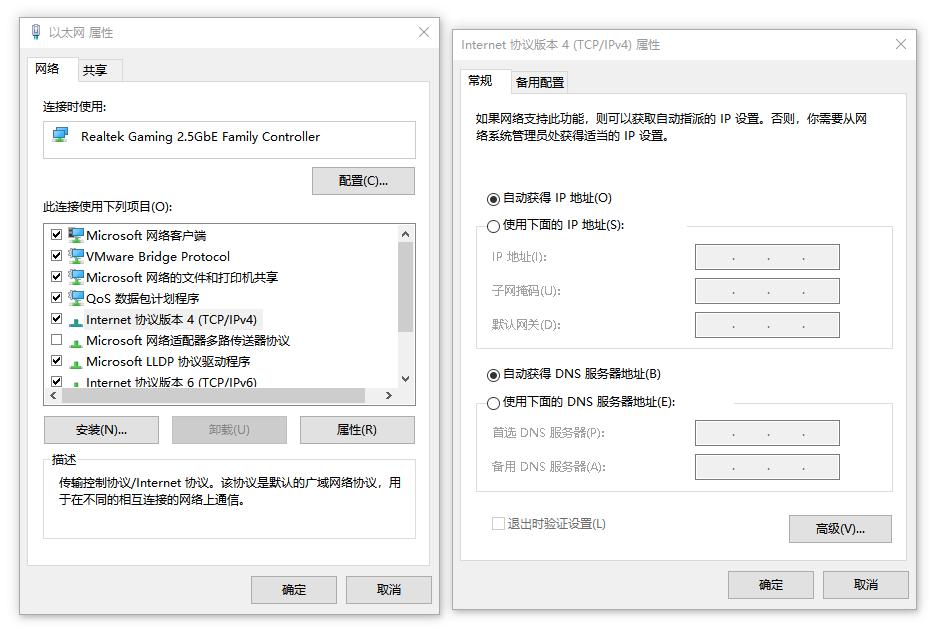This screenshot has width=942, height=636.
Task: Click the VMware Bridge Protocol icon
Action: pyautogui.click(x=74, y=257)
